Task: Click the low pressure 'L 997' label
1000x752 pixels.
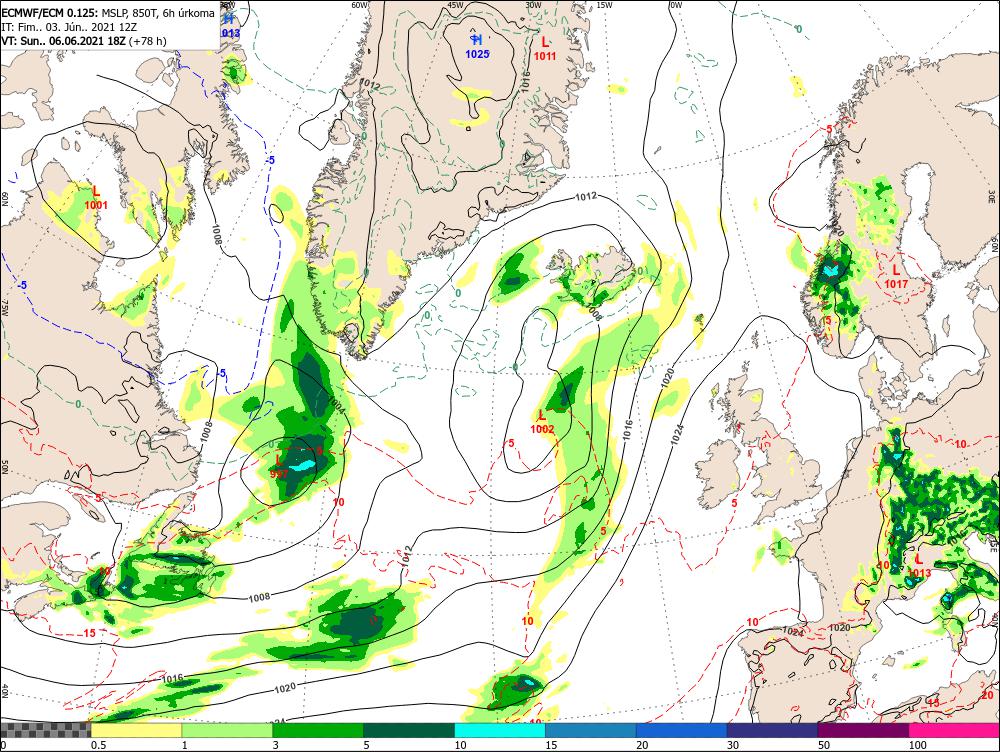Action: pyautogui.click(x=279, y=466)
